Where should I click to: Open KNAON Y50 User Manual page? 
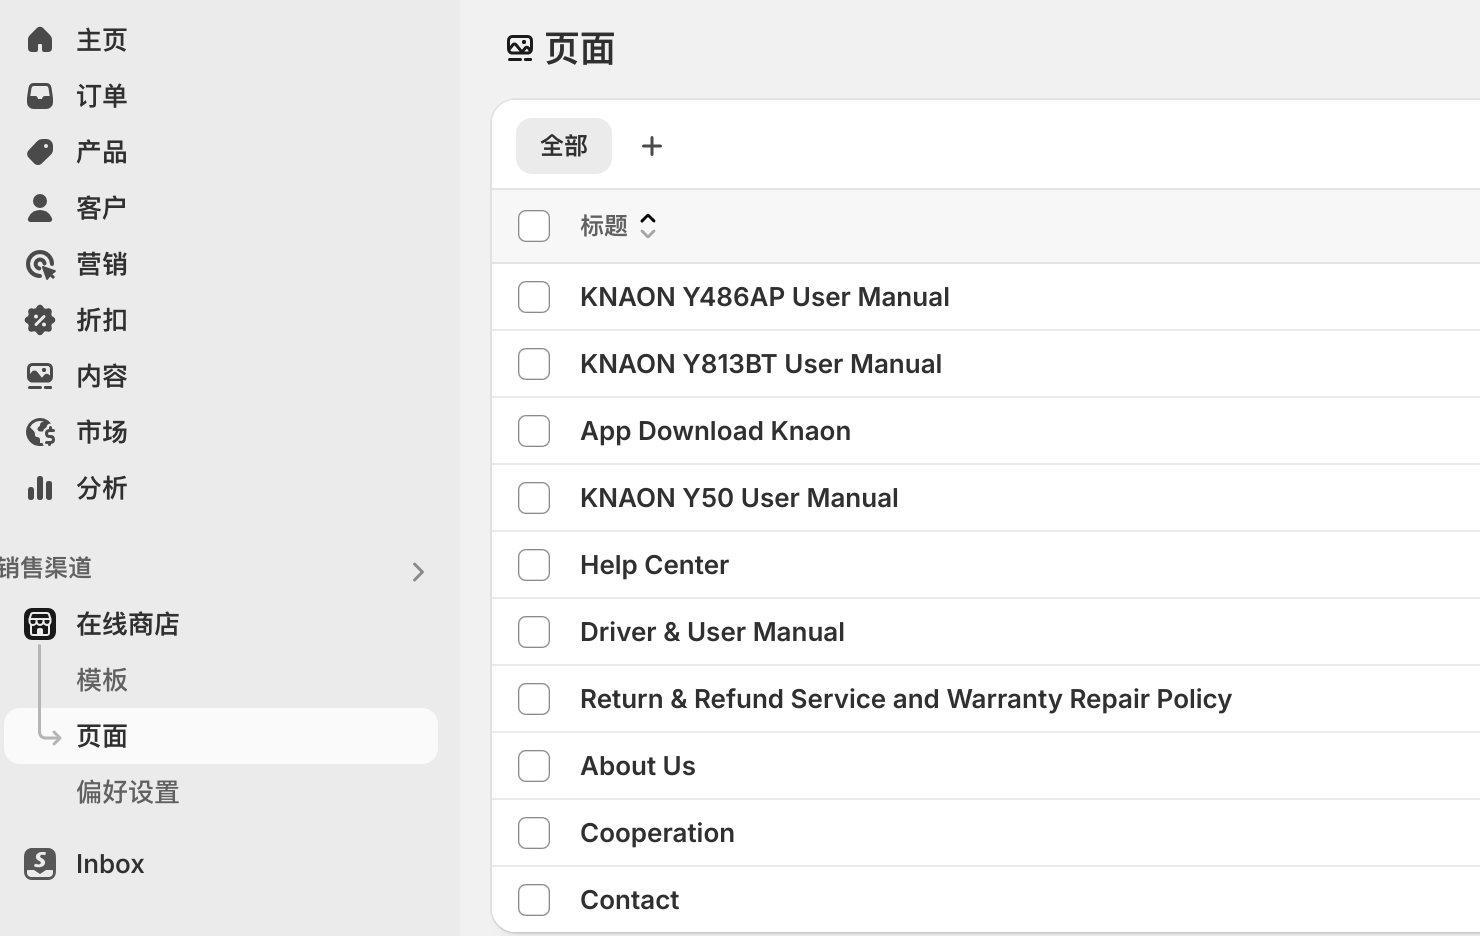[739, 498]
